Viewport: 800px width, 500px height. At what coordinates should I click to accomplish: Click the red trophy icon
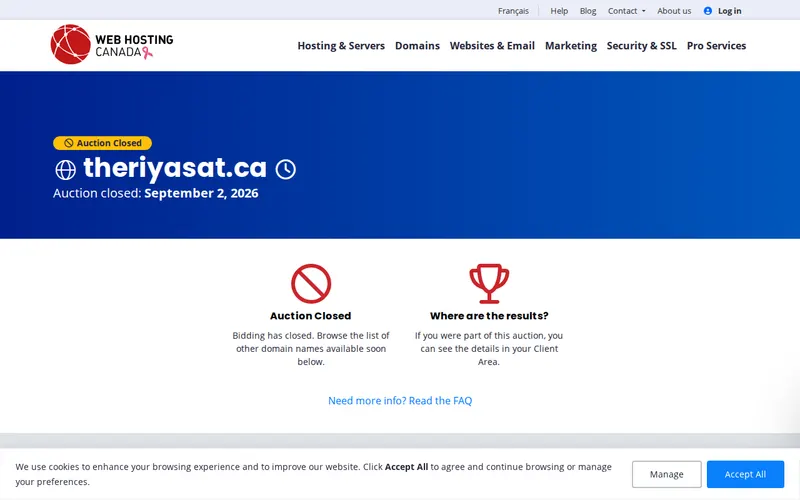tap(489, 283)
